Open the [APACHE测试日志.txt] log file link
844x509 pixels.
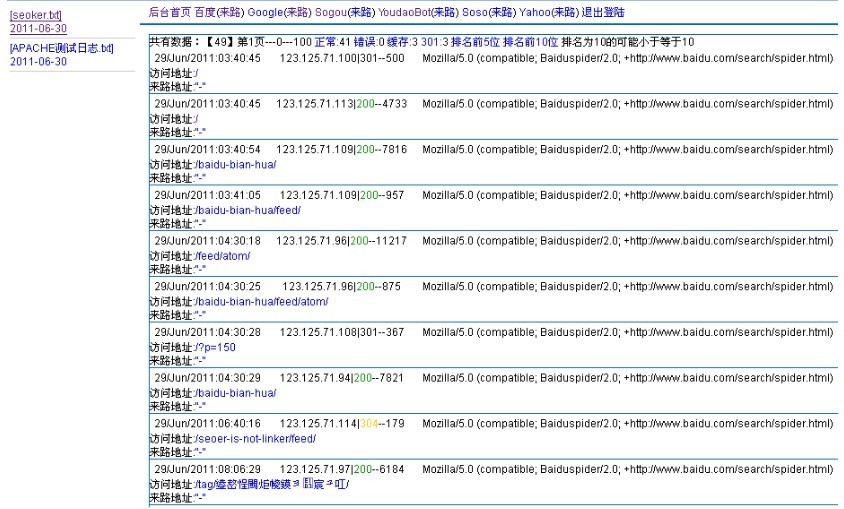click(x=61, y=48)
